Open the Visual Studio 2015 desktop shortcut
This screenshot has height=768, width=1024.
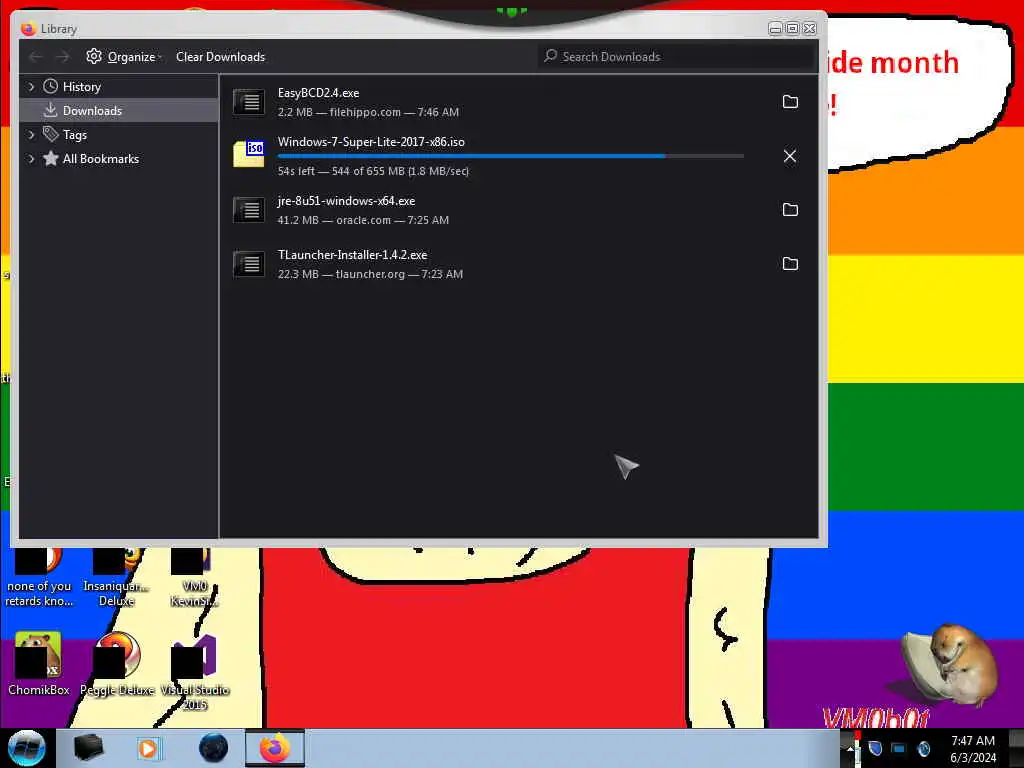point(195,672)
